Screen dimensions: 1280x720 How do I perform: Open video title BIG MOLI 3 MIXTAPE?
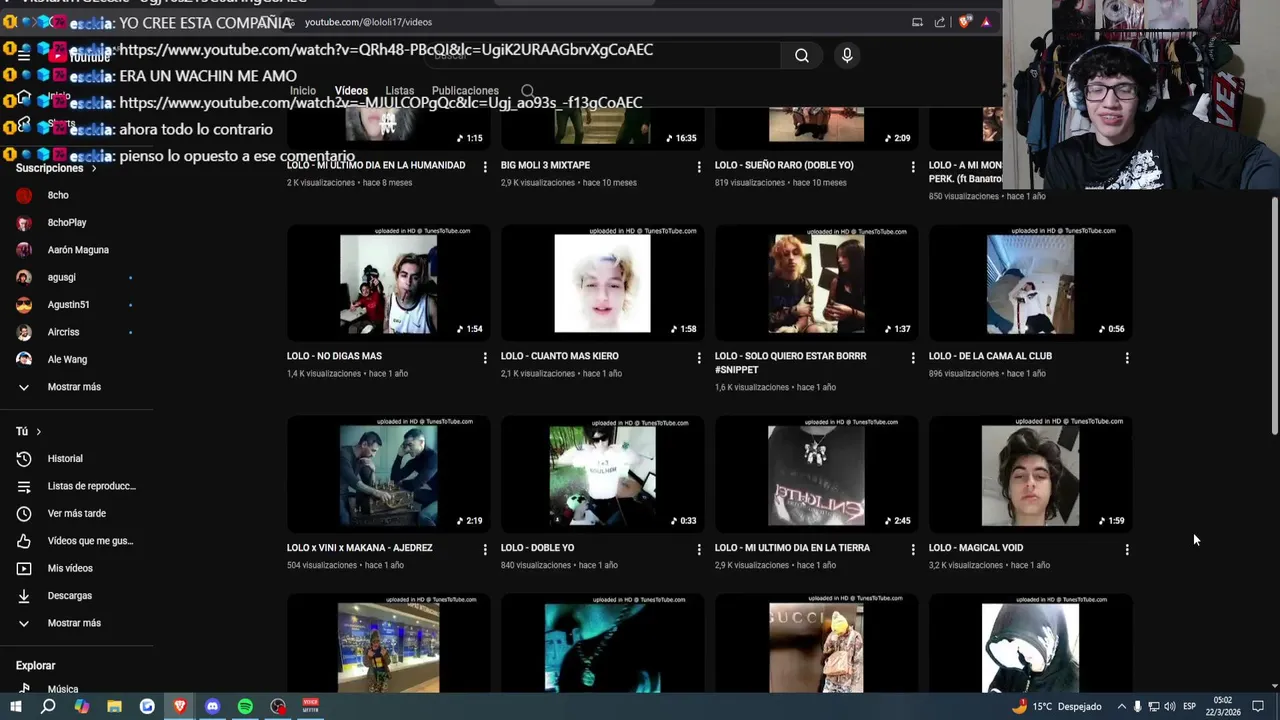pyautogui.click(x=545, y=165)
